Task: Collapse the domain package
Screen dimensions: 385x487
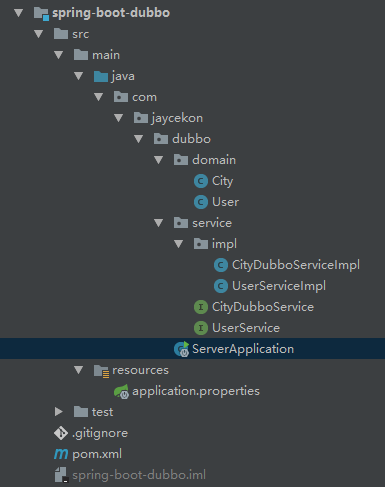Action: pyautogui.click(x=159, y=160)
